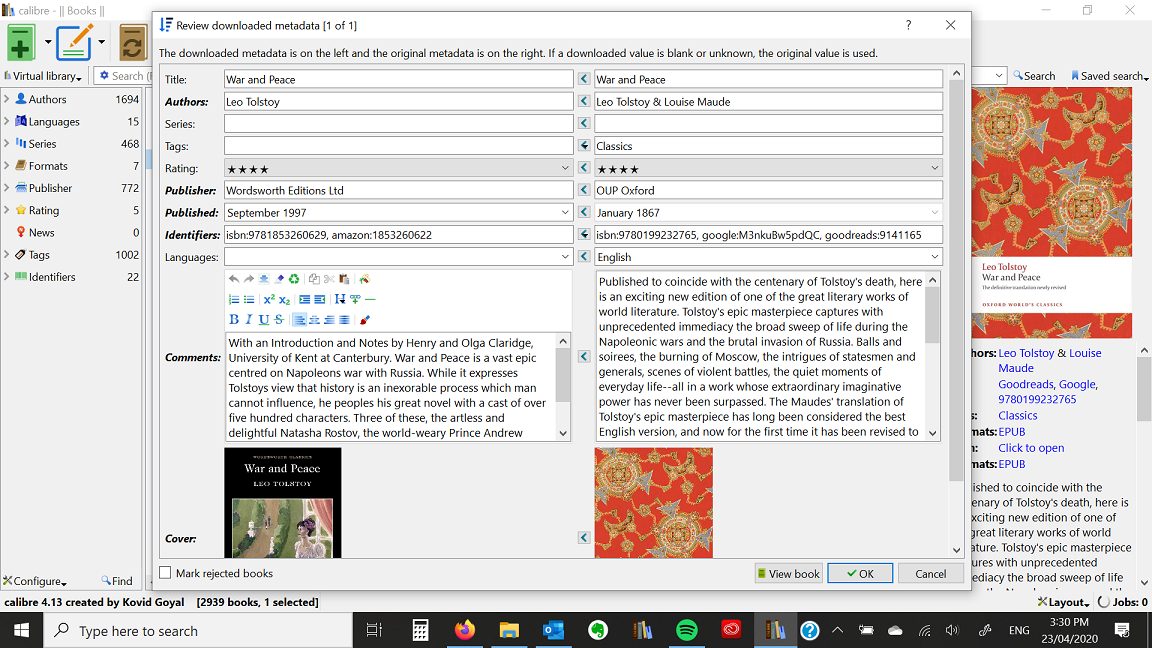Apply ordered numbered list formatting
Screen dimensions: 1152x648
tap(234, 299)
